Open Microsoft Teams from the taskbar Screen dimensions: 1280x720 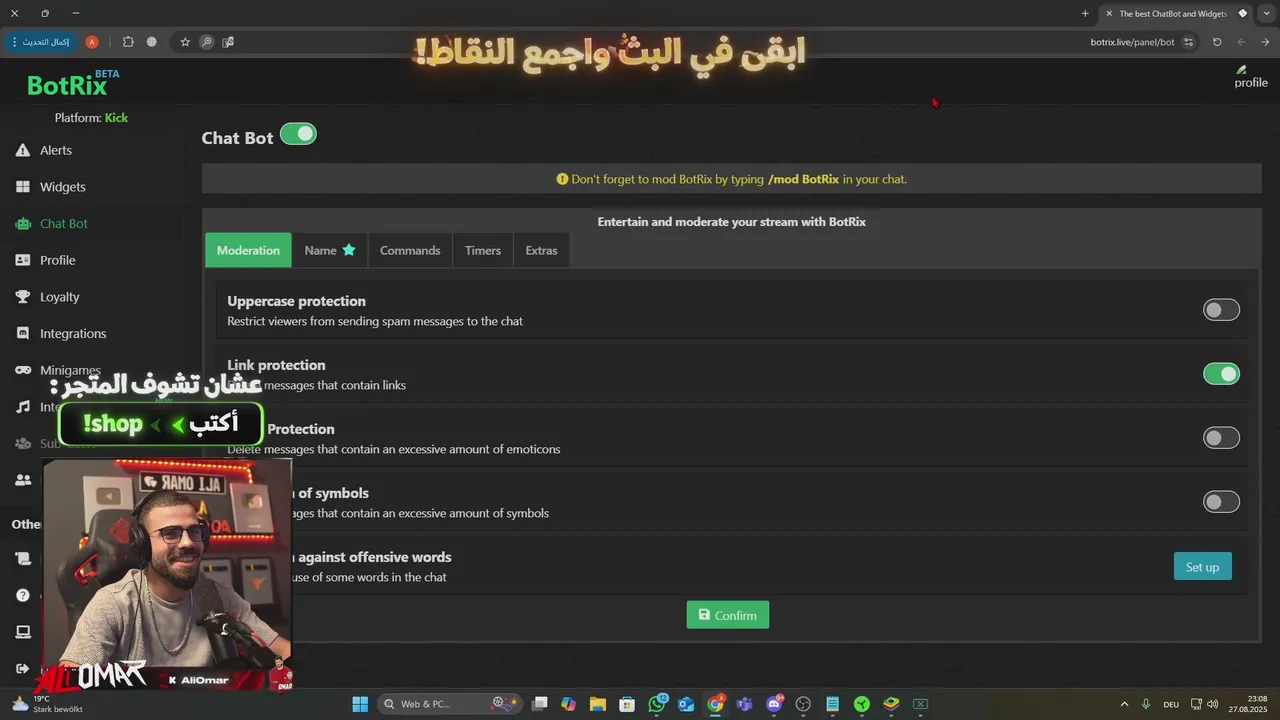[x=744, y=704]
